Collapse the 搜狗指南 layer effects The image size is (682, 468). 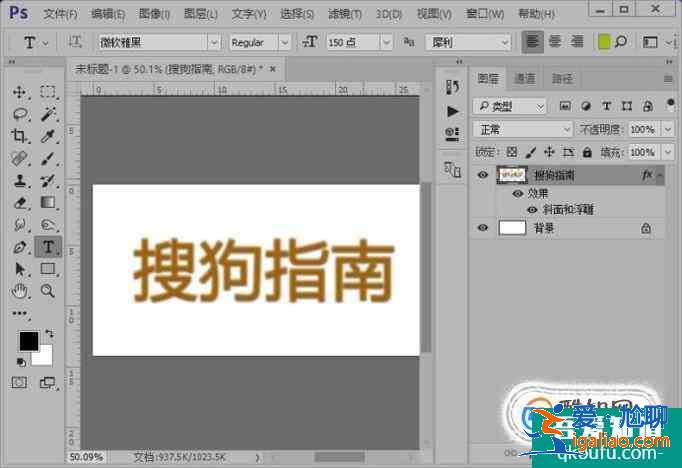[660, 175]
